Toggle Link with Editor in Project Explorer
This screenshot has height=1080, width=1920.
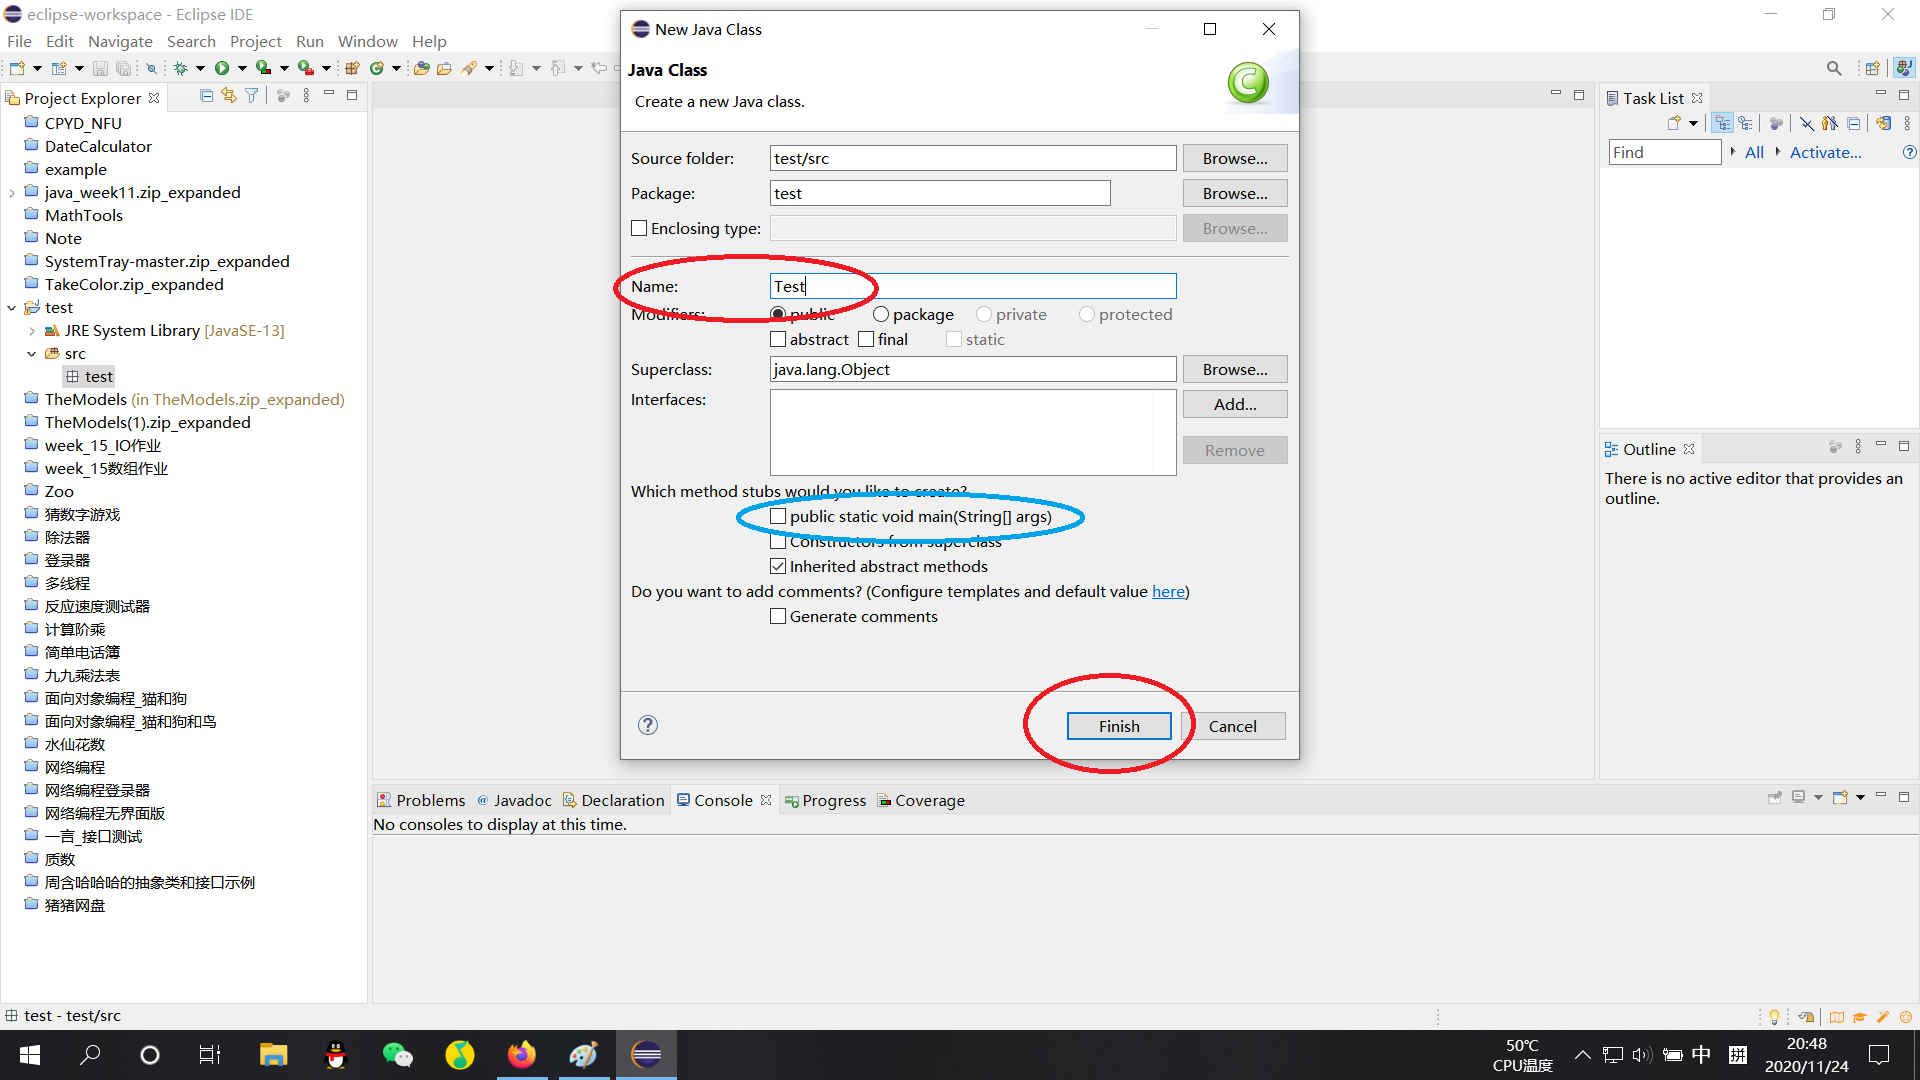click(229, 96)
